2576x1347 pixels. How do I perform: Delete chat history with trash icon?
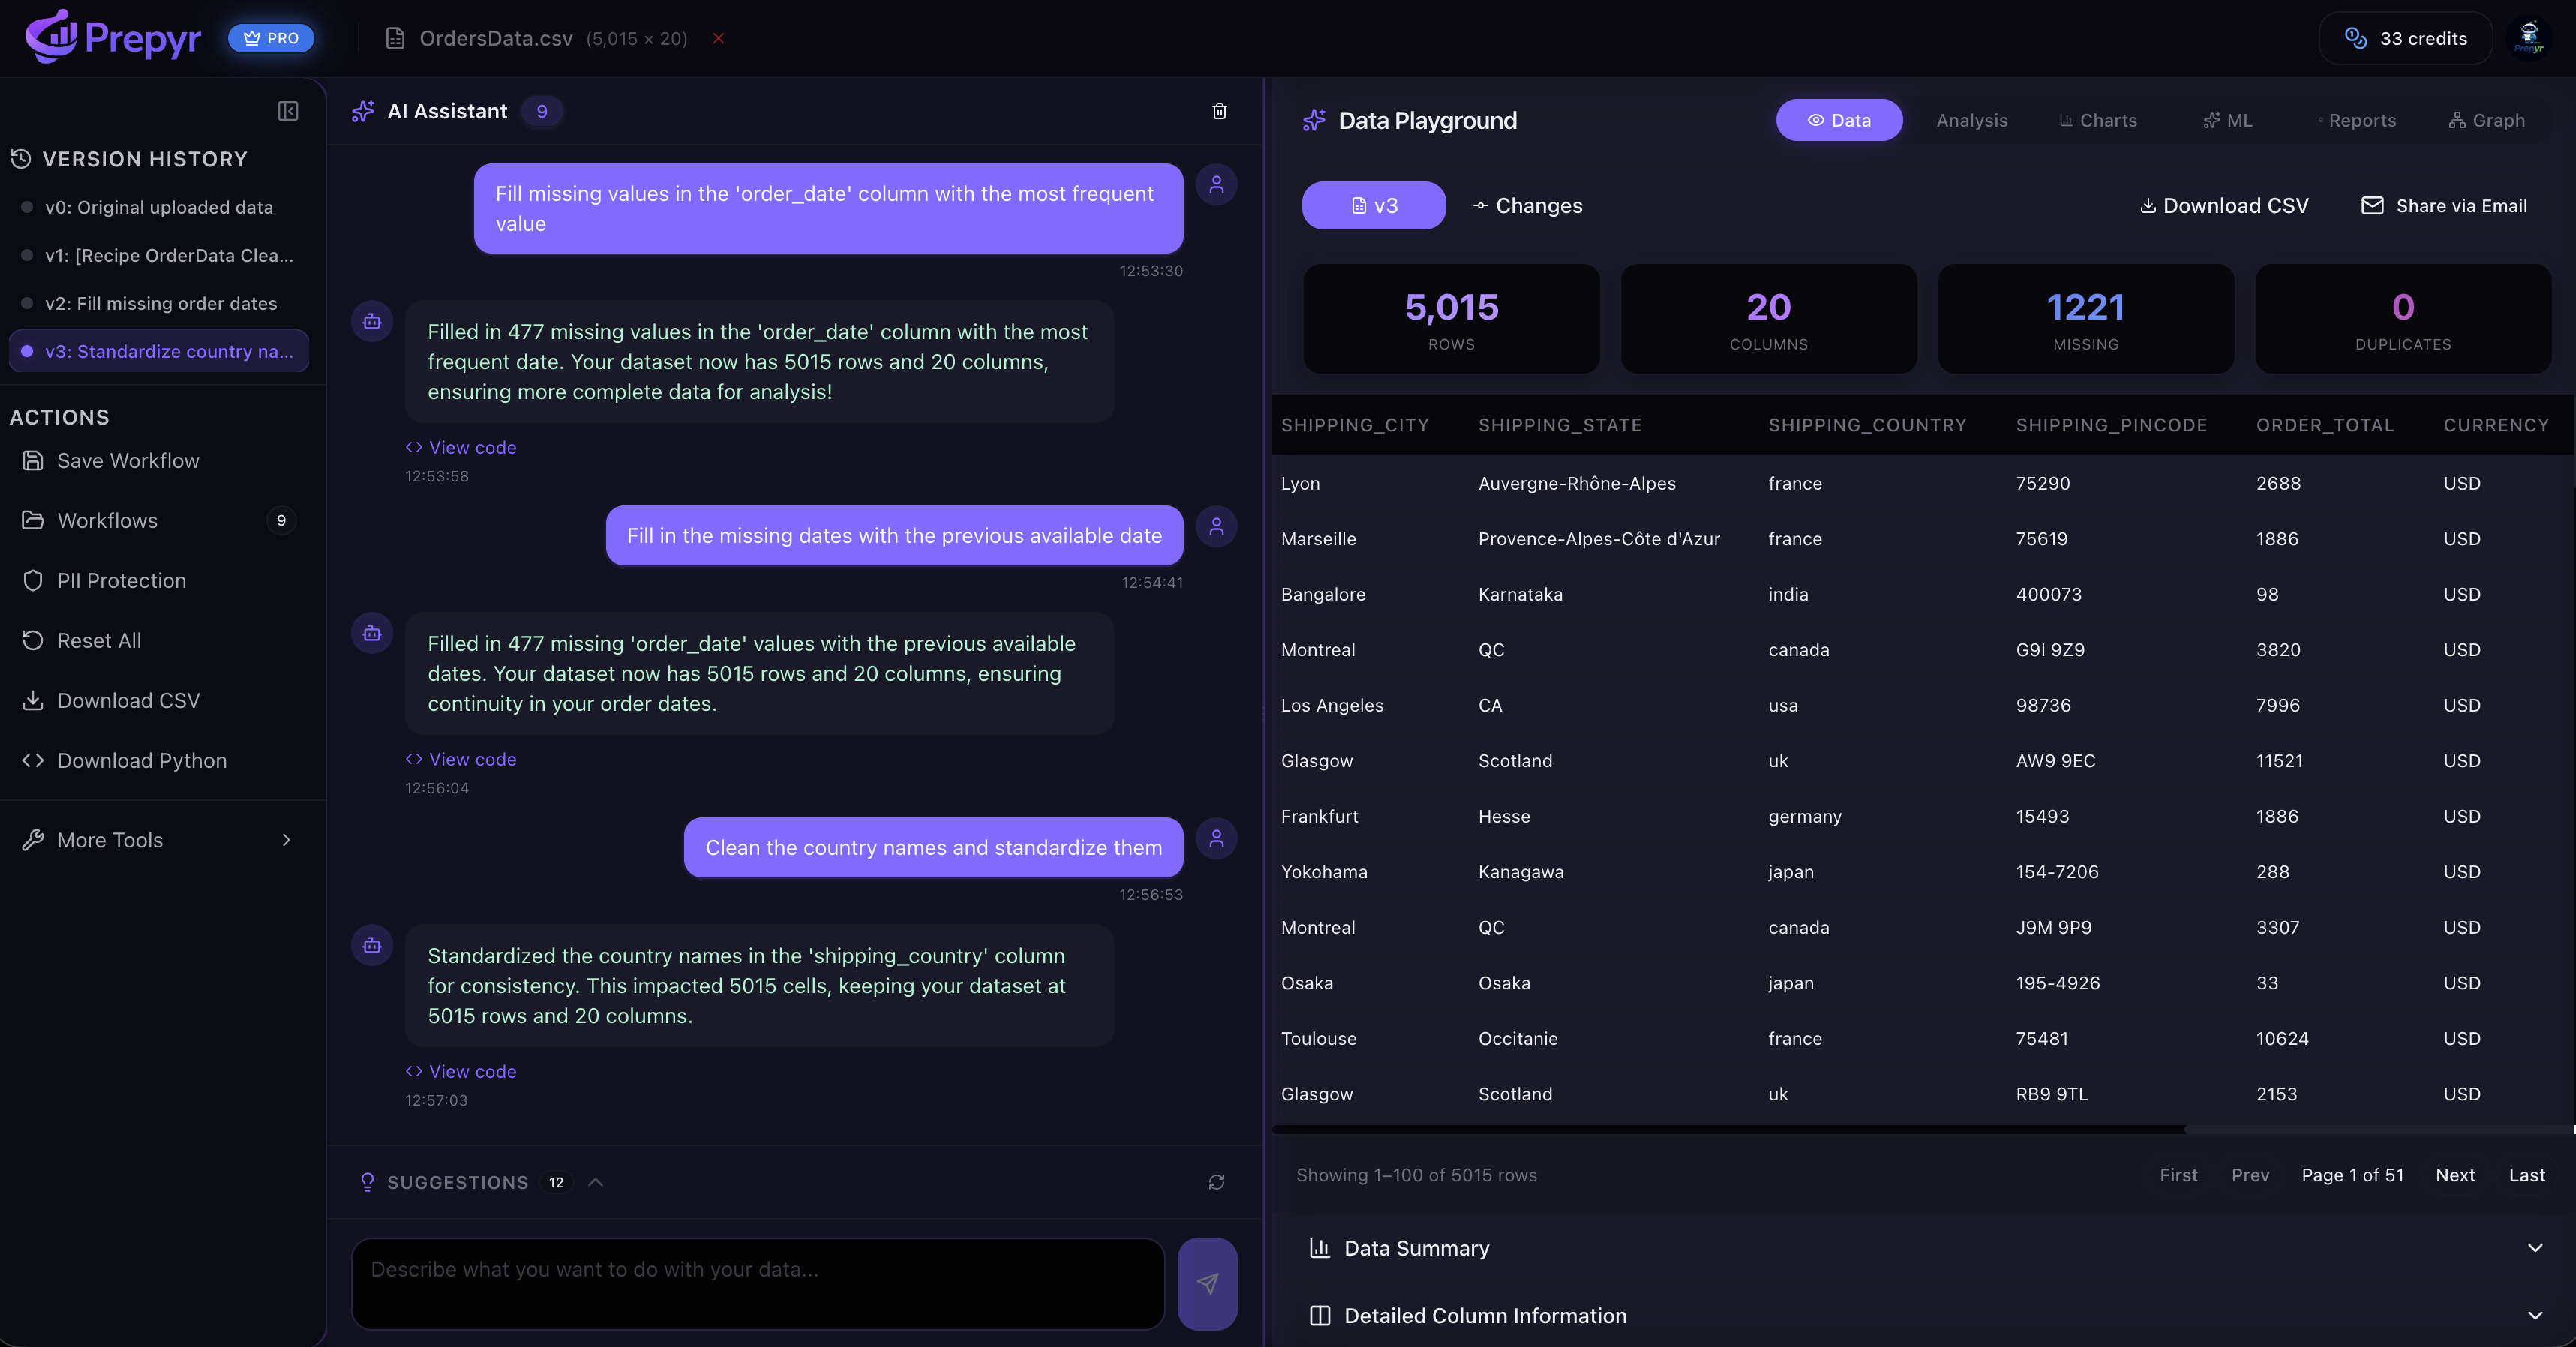tap(1219, 111)
